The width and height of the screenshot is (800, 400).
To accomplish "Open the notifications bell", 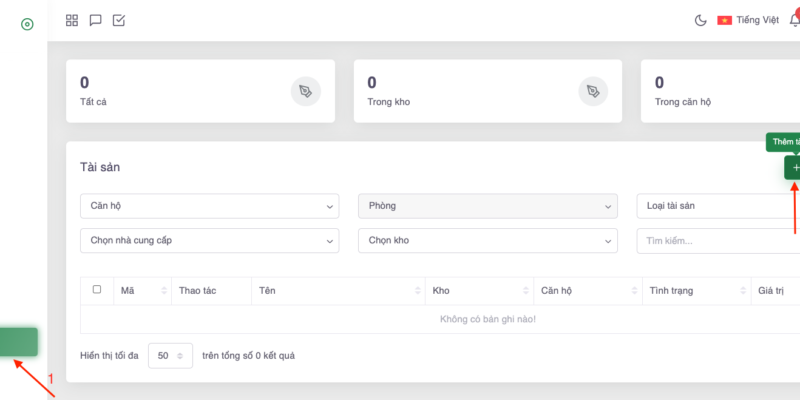I will [794, 20].
